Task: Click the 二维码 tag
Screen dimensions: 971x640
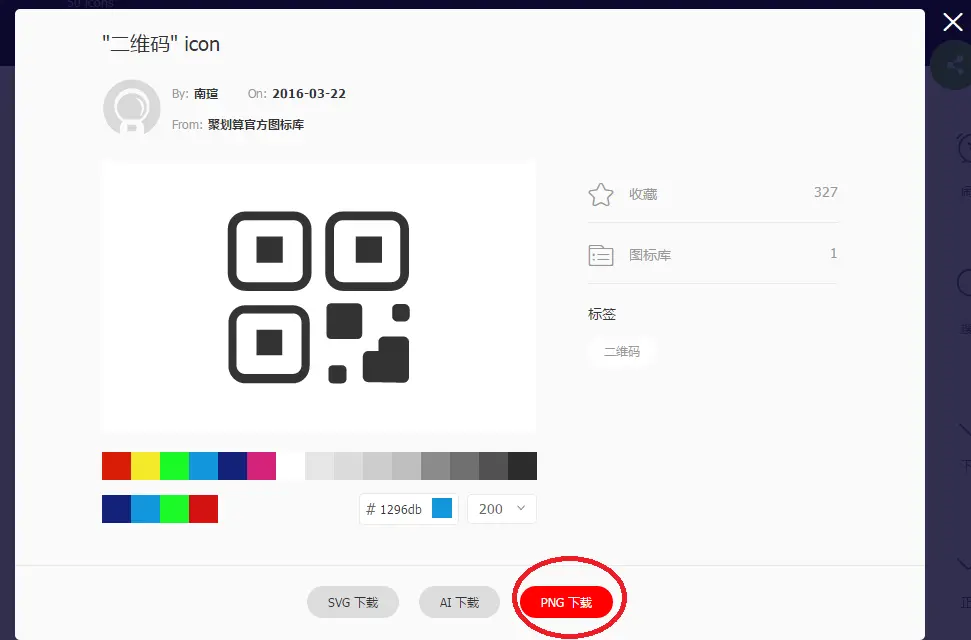Action: click(x=622, y=351)
